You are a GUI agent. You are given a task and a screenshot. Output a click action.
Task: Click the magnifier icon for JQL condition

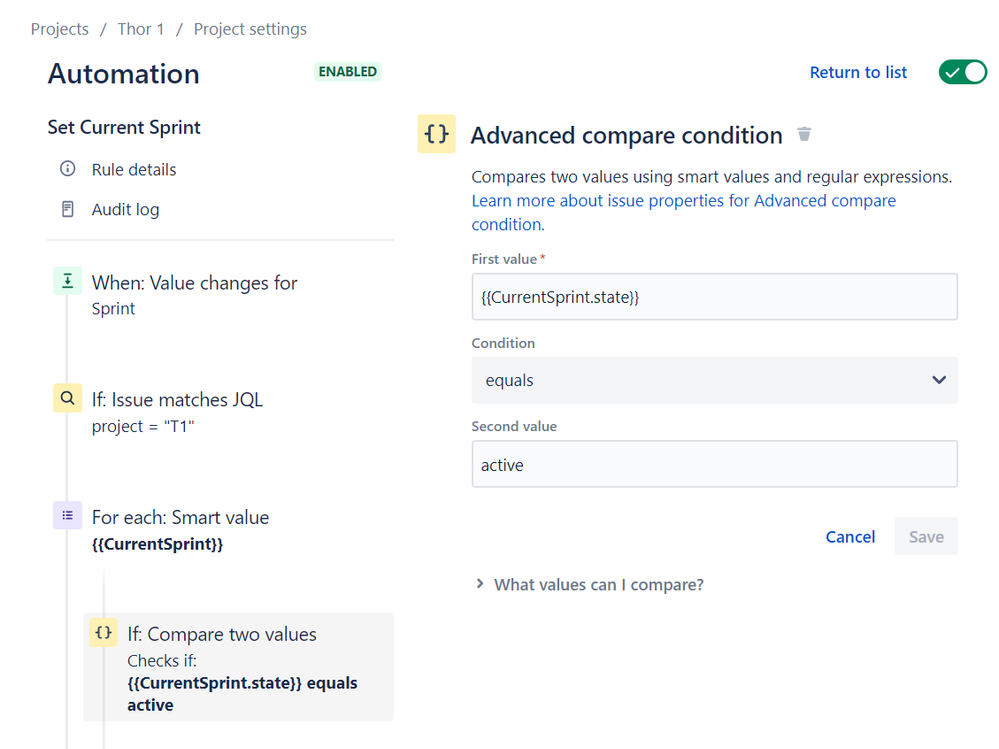67,399
